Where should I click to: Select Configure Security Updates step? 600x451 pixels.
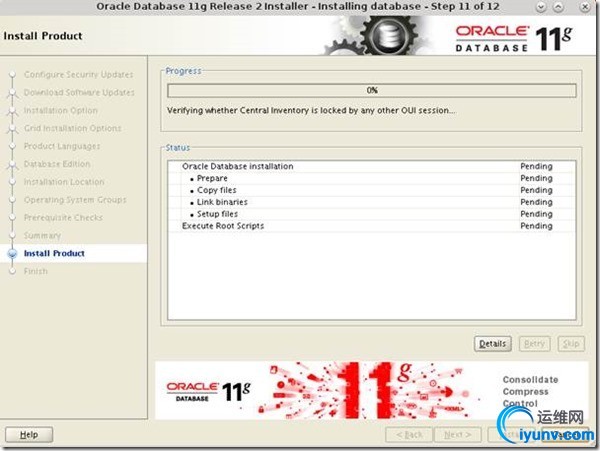78,74
